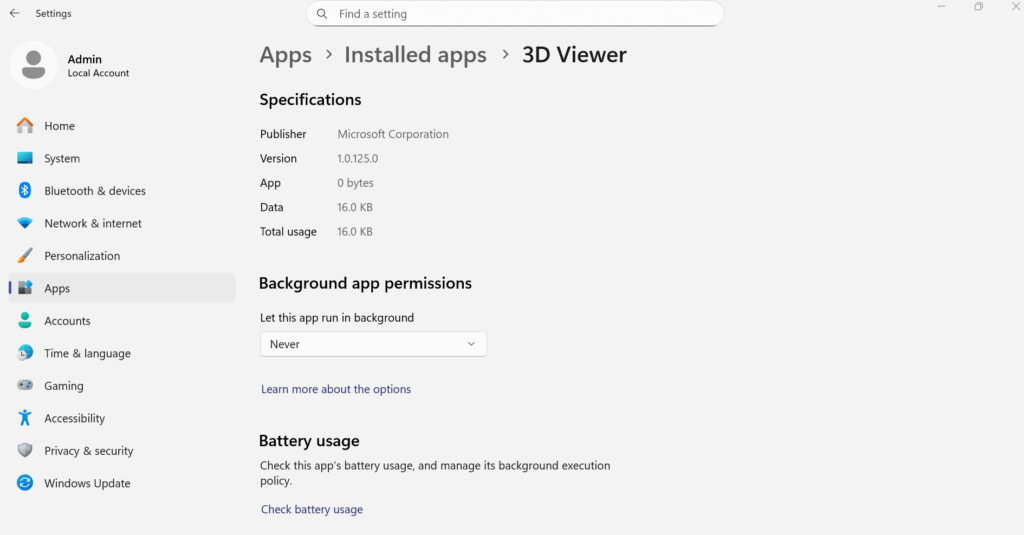Click the Personalization paintbrush icon
The width and height of the screenshot is (1024, 535).
[25, 255]
